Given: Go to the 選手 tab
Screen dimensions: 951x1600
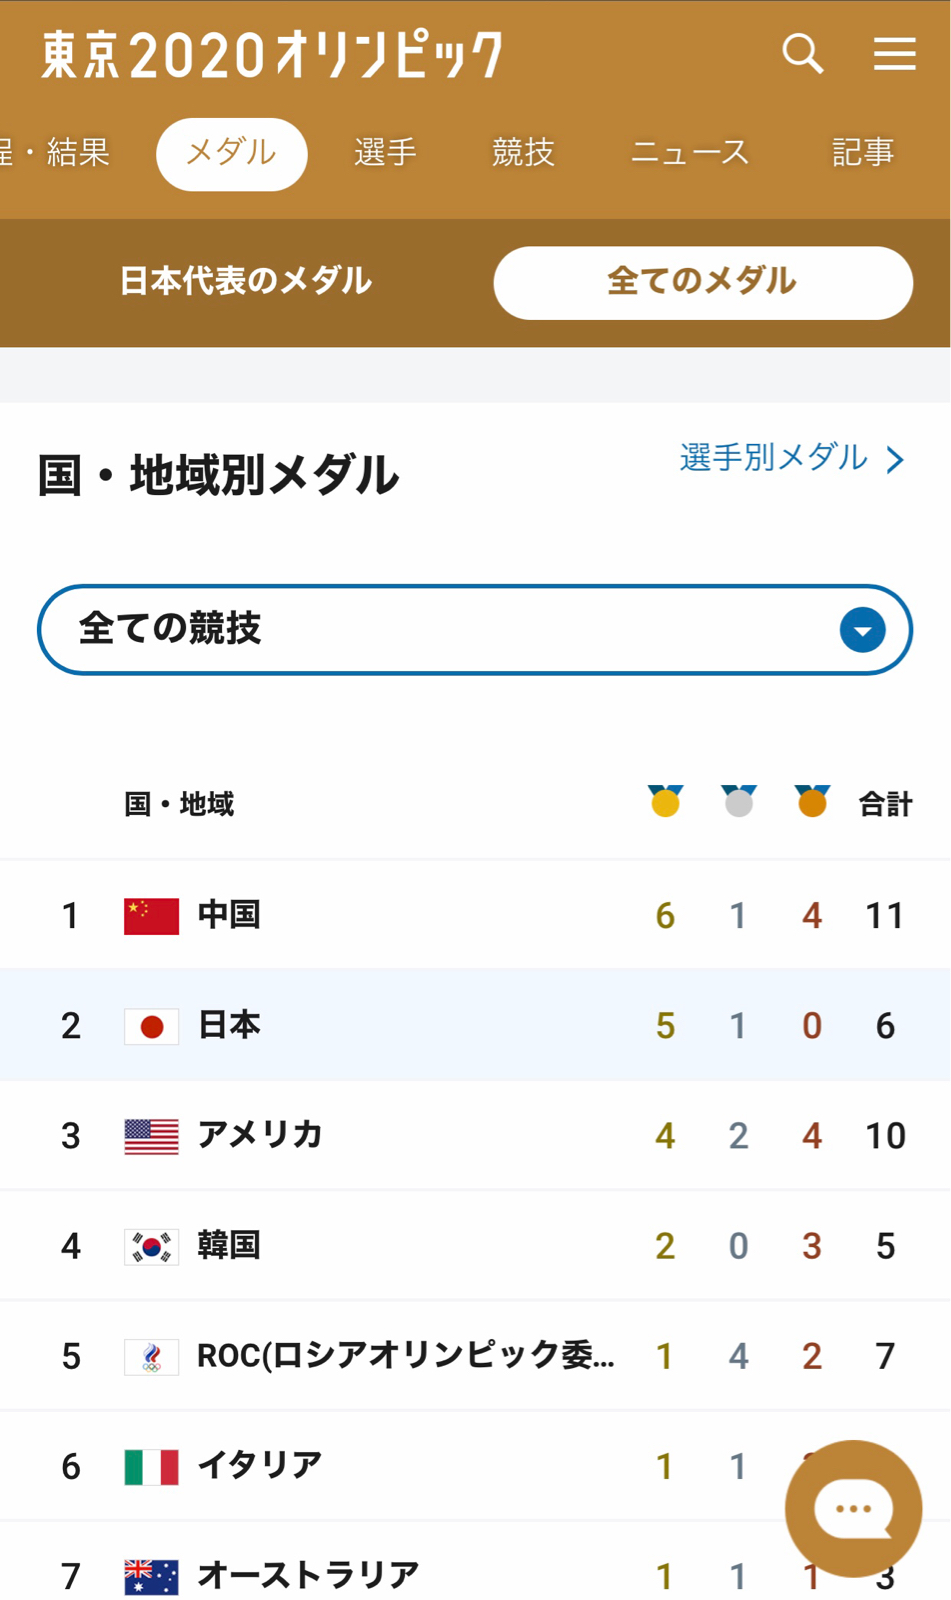Looking at the screenshot, I should [385, 153].
